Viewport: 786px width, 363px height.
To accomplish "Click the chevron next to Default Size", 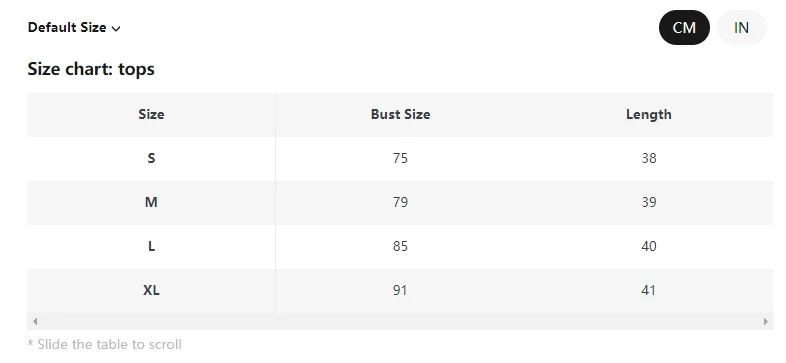I will (116, 29).
